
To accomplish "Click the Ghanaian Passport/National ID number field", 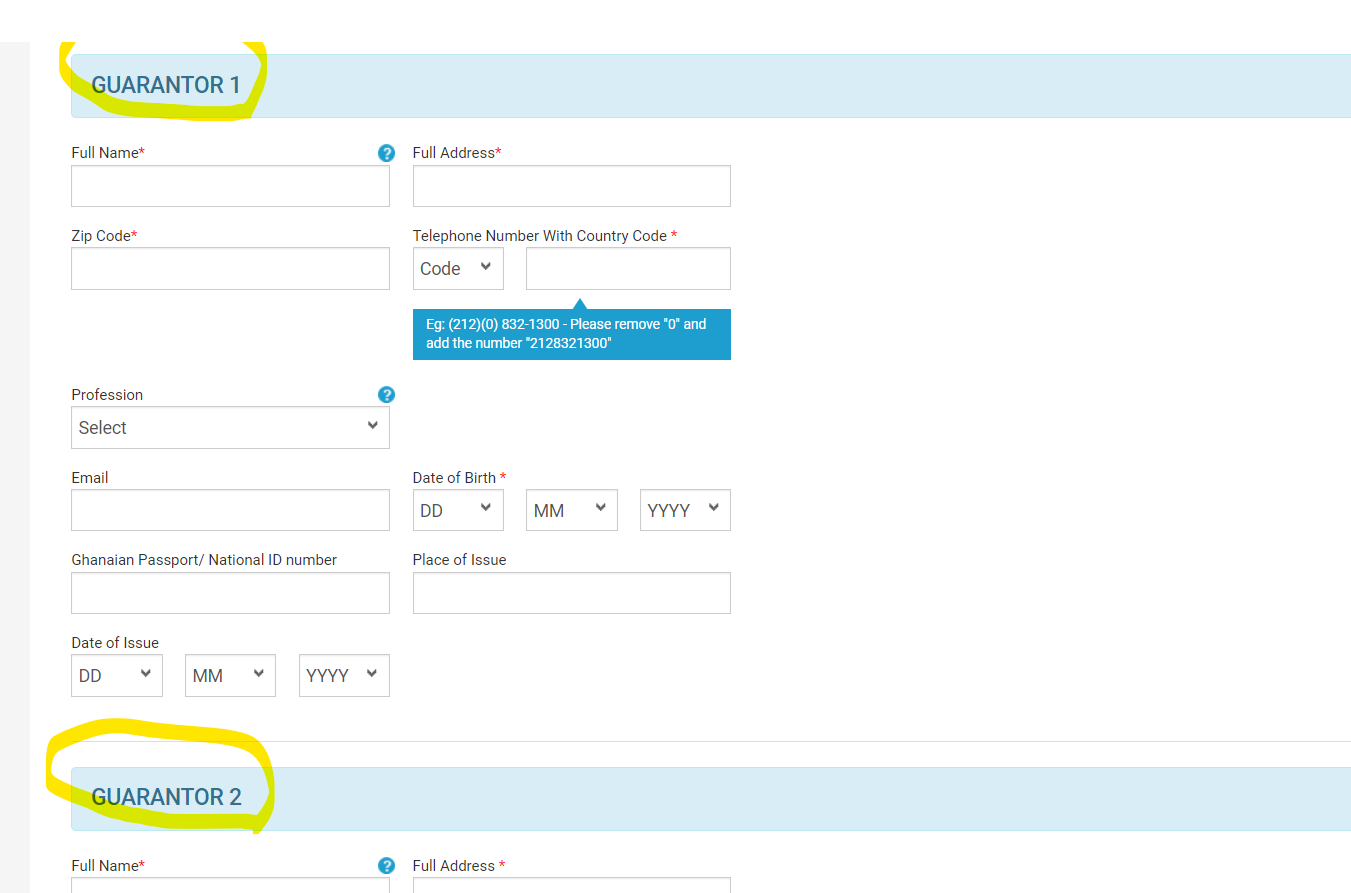I will (230, 593).
